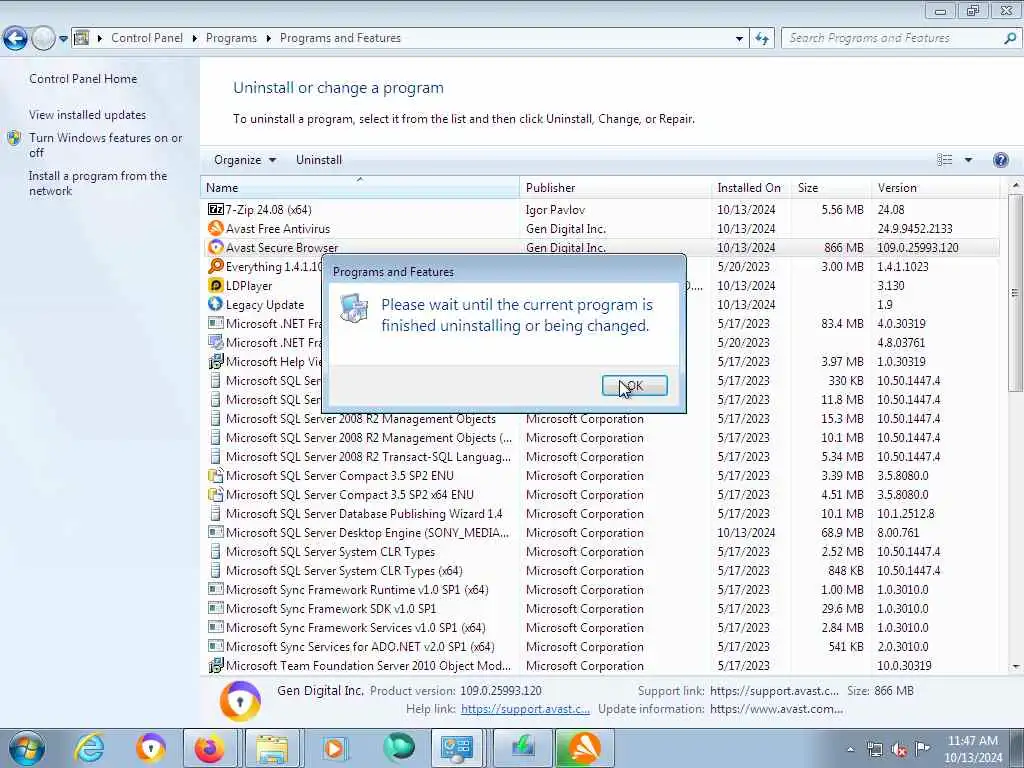Click the network tray icon
Image resolution: width=1024 pixels, height=768 pixels.
click(x=874, y=749)
